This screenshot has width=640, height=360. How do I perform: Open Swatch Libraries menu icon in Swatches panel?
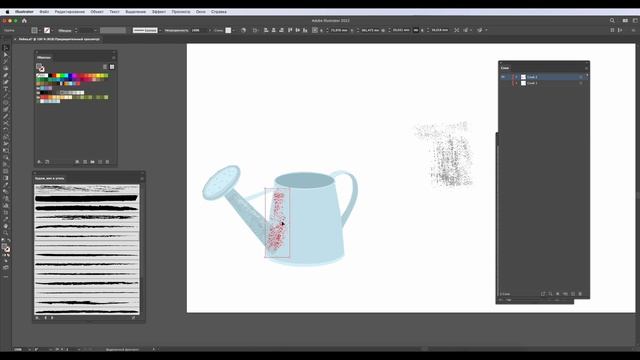[x=39, y=162]
